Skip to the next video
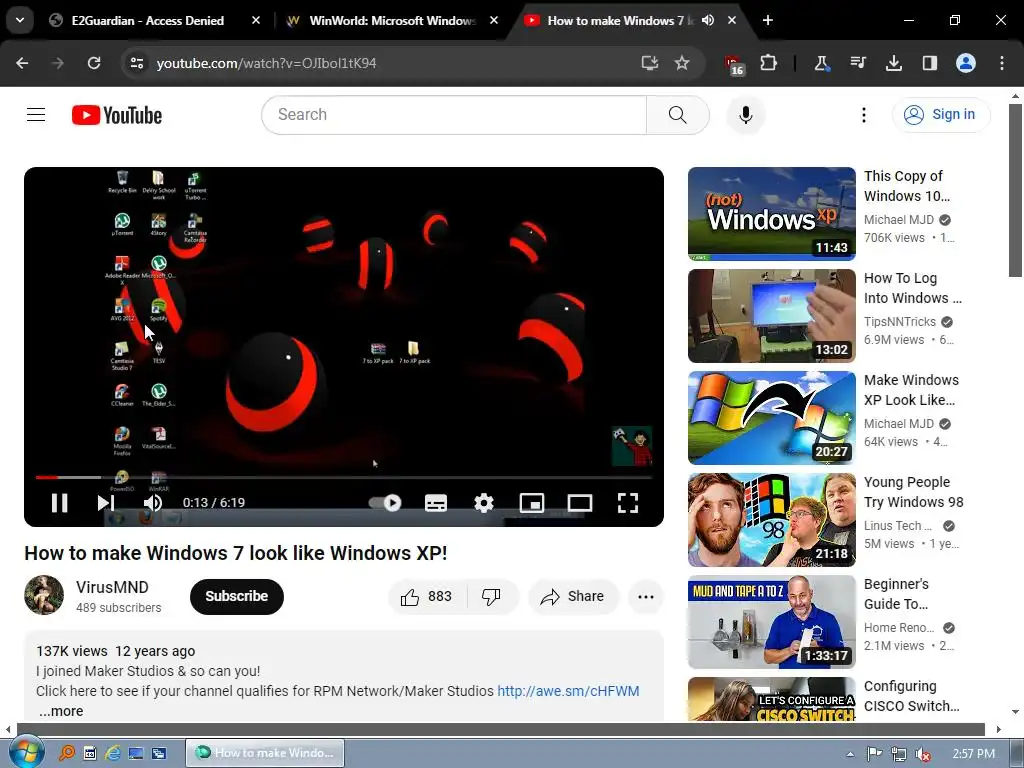The width and height of the screenshot is (1024, 768). [106, 503]
